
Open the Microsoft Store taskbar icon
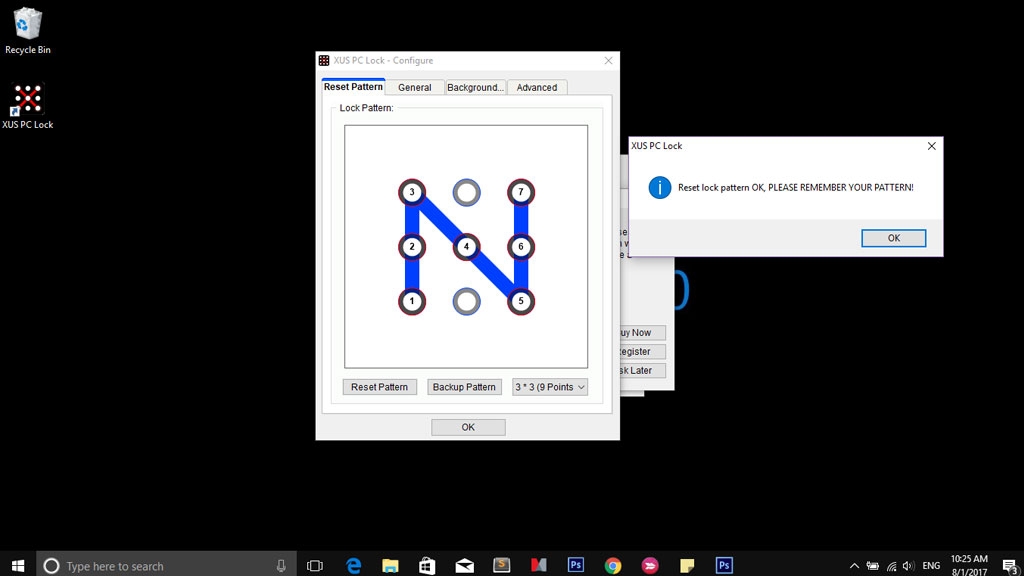(427, 566)
